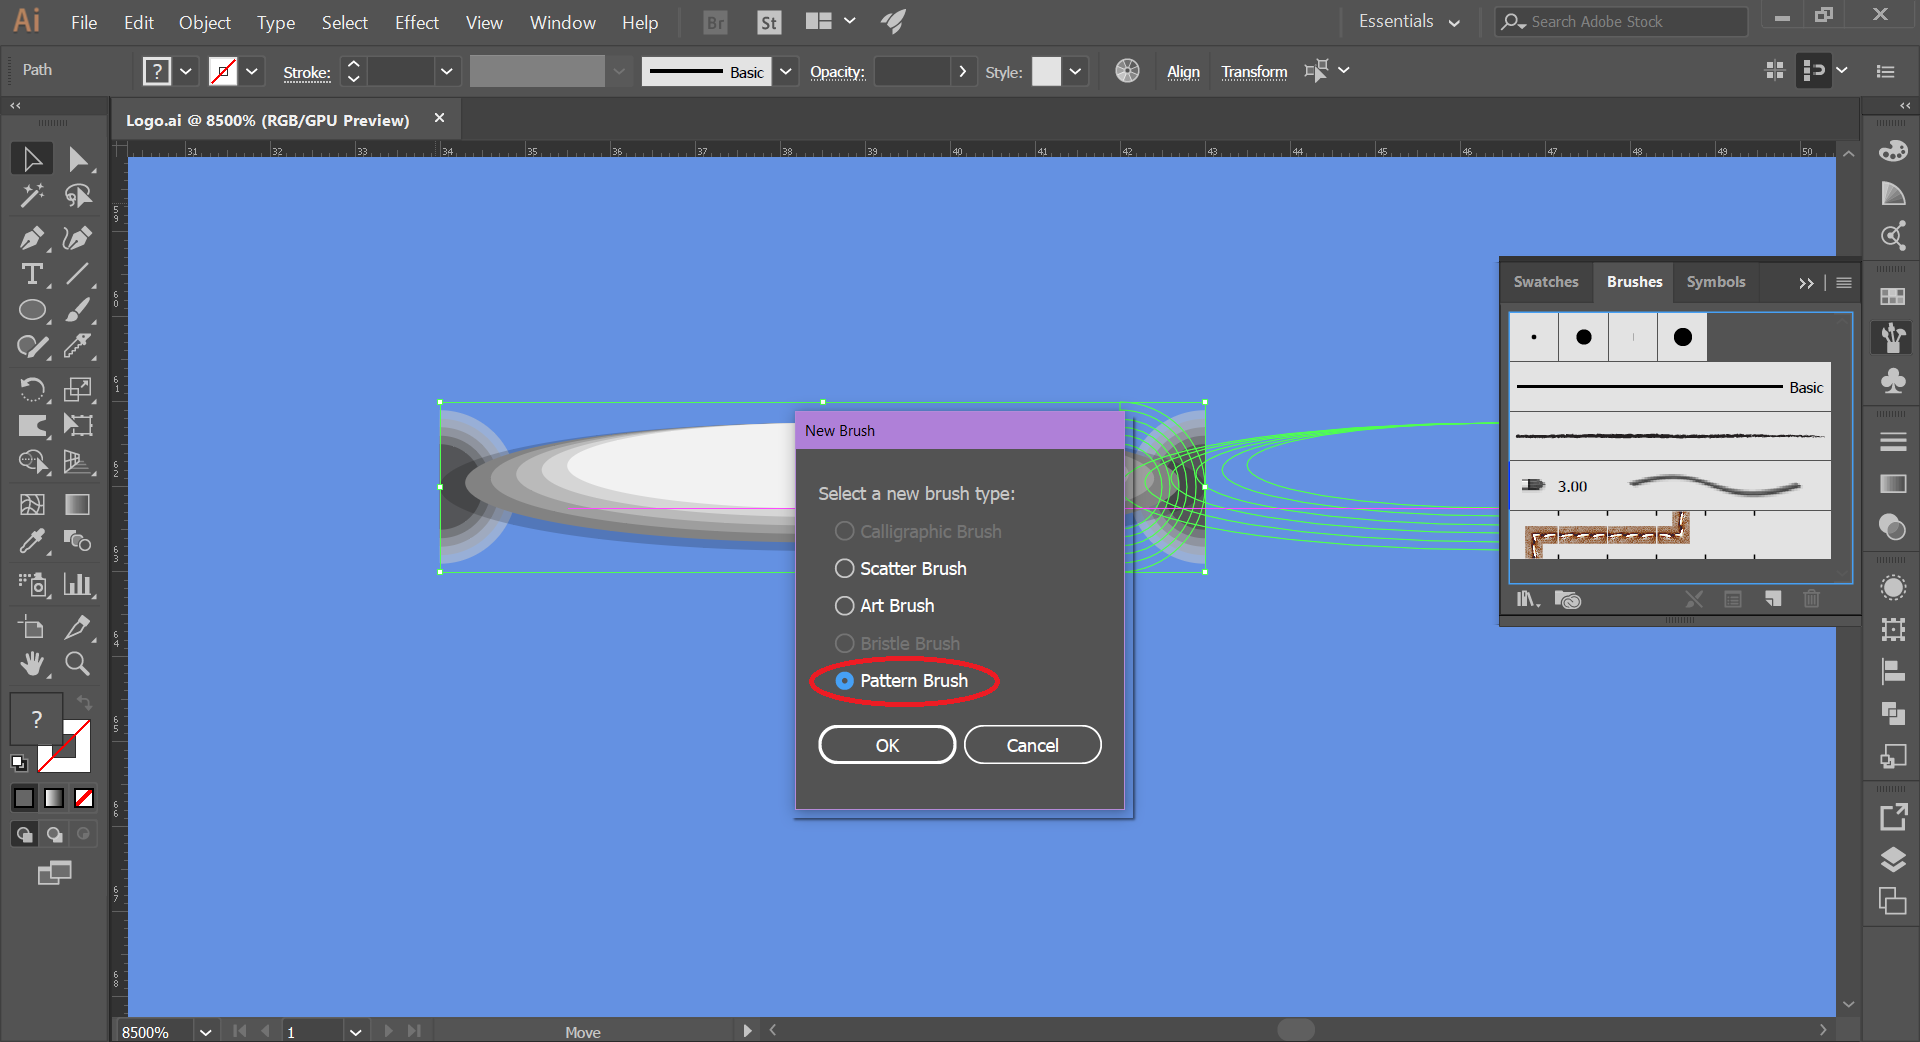Click the Stroke label link
Screen dimensions: 1920x1042
click(x=307, y=72)
